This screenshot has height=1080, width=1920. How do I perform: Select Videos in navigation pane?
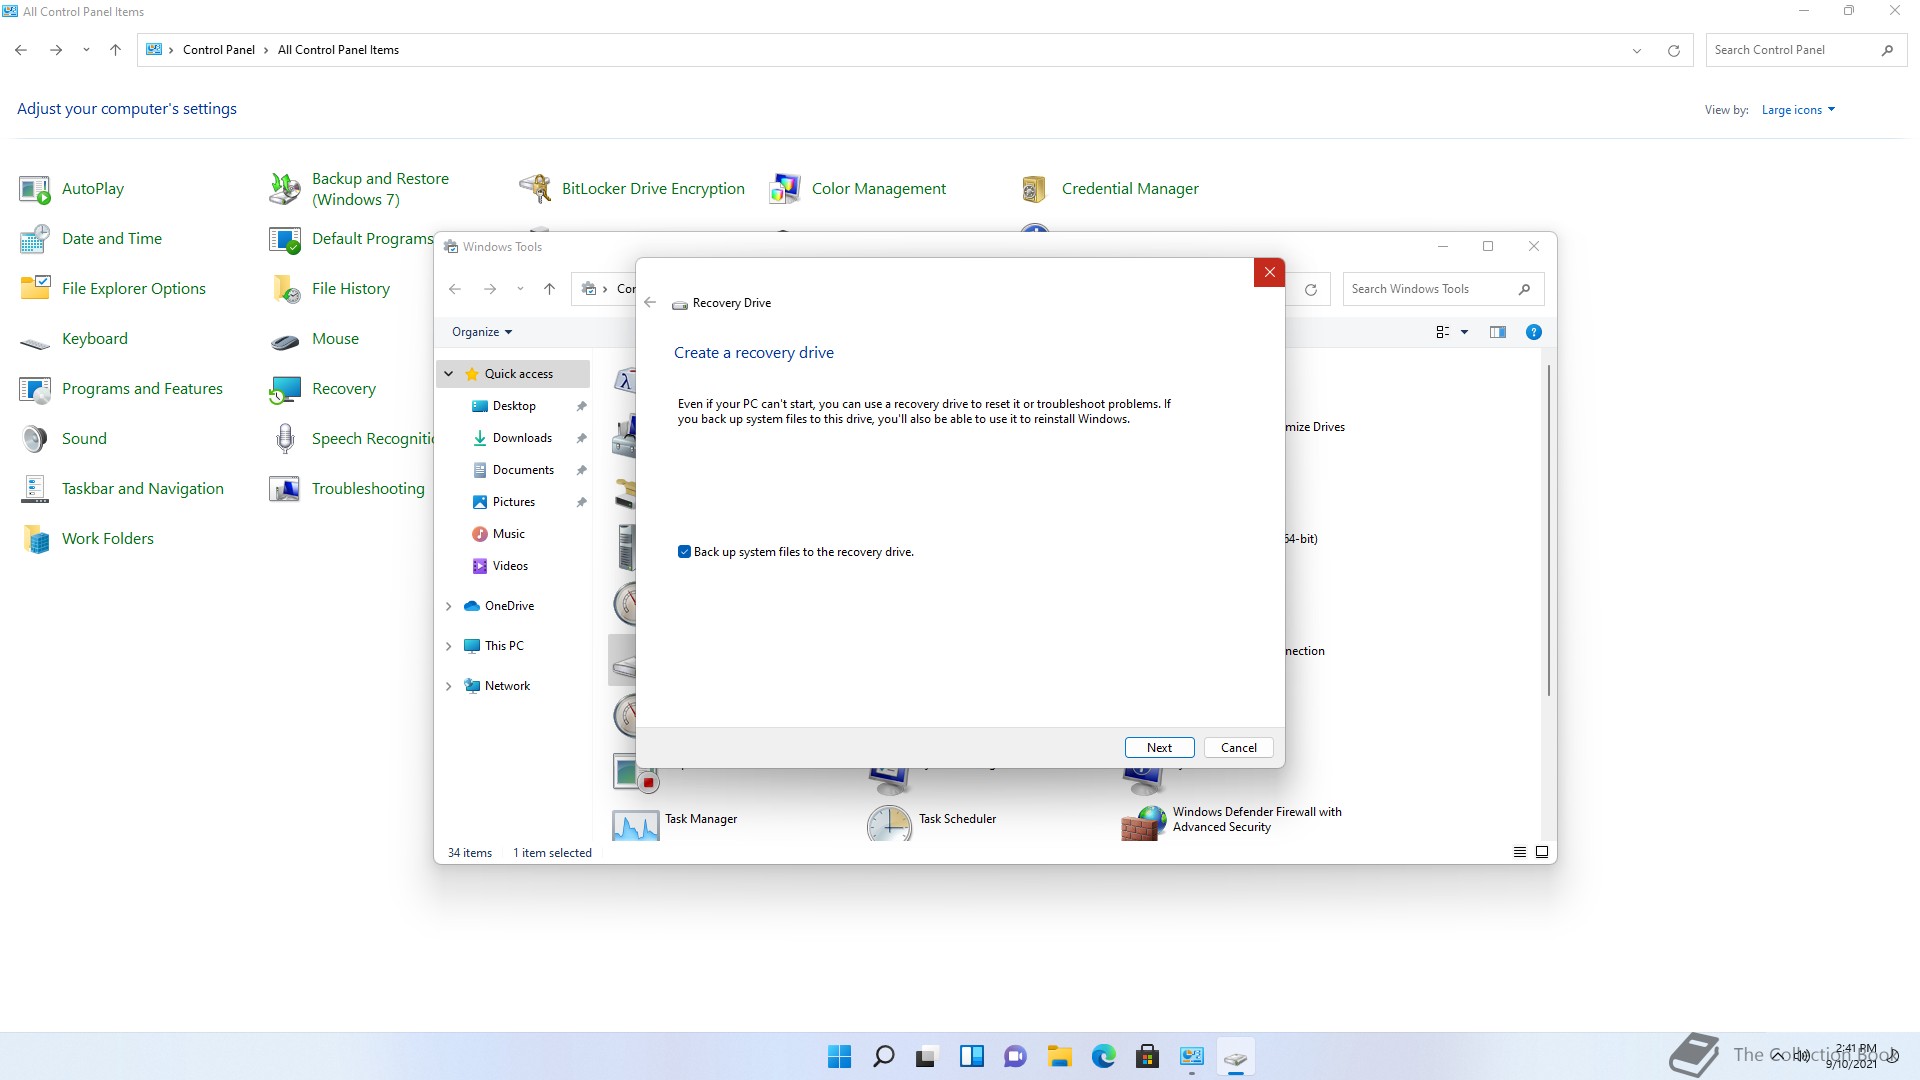tap(510, 566)
